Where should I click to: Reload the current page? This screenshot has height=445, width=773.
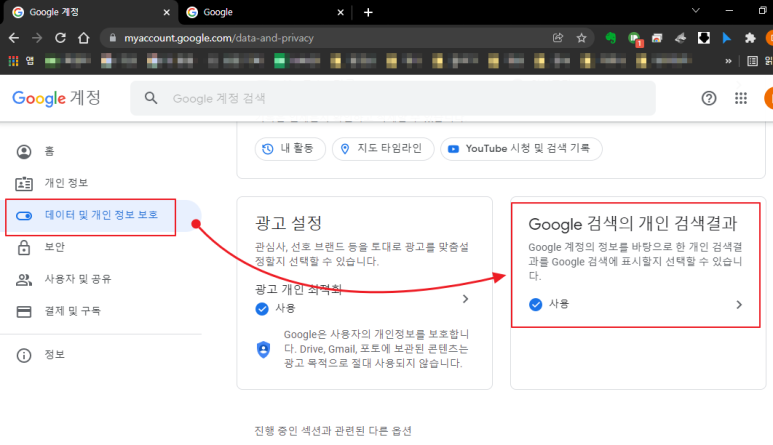click(x=60, y=38)
